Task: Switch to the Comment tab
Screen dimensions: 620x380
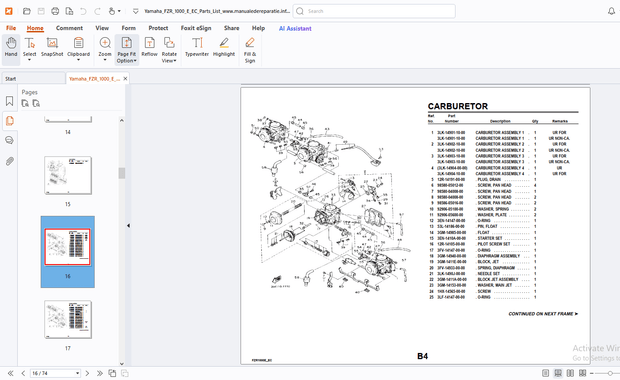Action: (x=69, y=28)
